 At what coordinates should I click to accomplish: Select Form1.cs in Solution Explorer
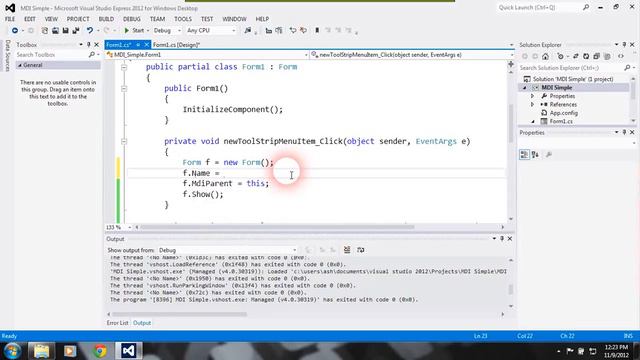pyautogui.click(x=561, y=121)
